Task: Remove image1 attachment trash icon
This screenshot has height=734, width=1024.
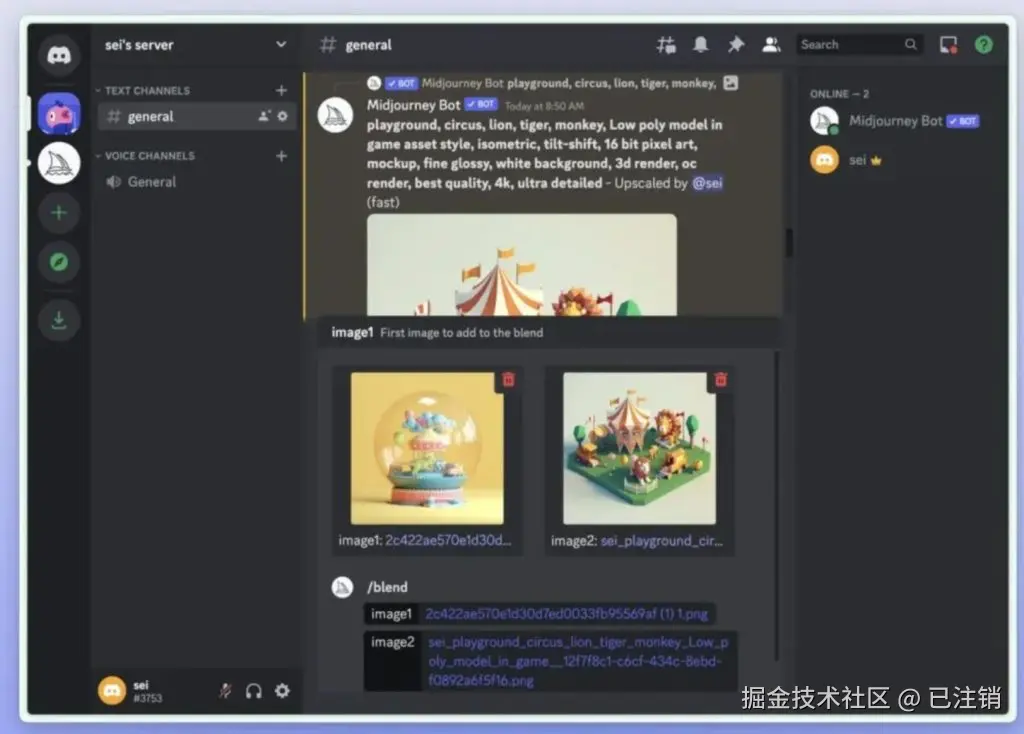Action: tap(508, 379)
